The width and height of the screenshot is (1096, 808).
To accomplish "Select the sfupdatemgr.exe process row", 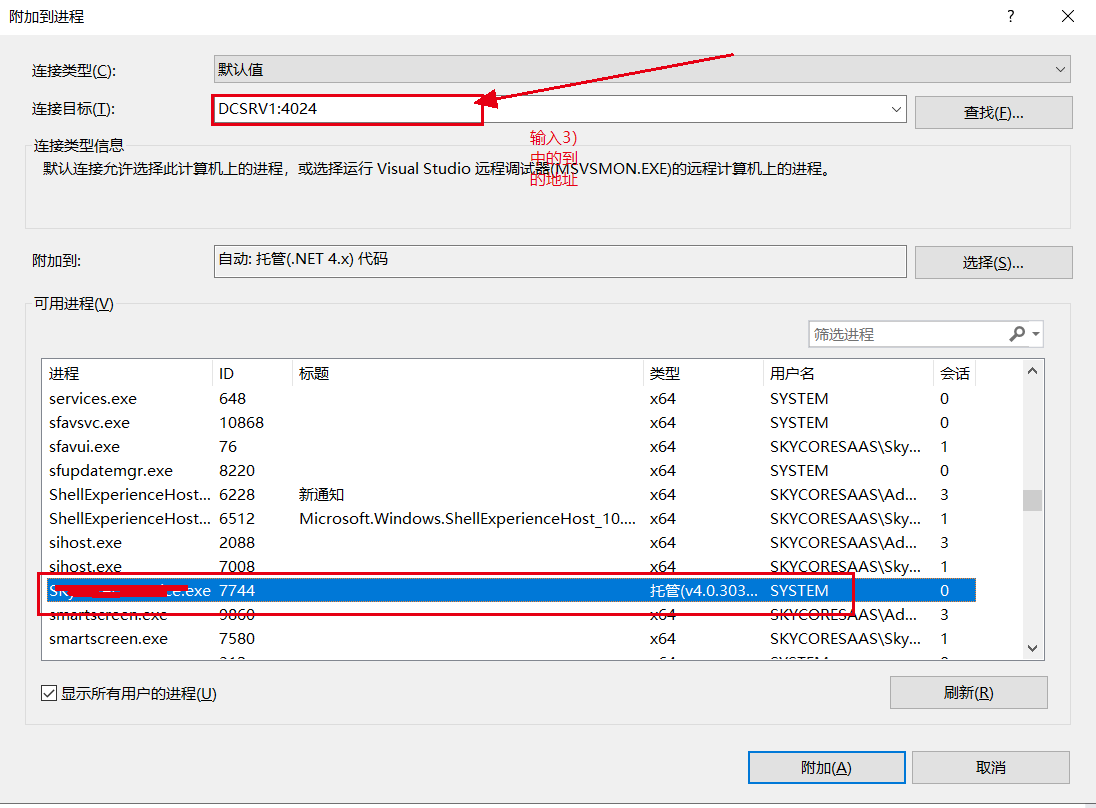I will click(509, 470).
